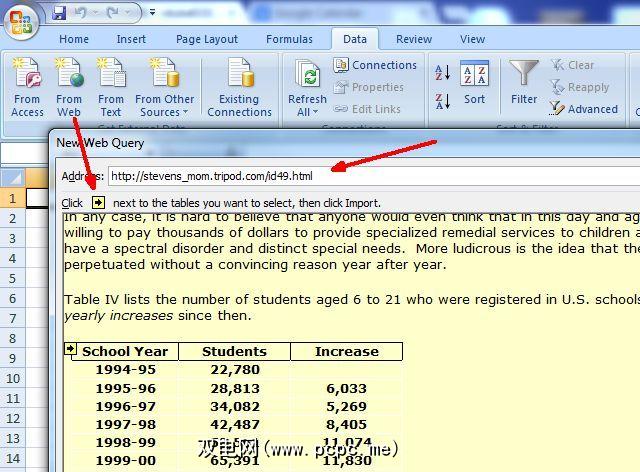This screenshot has width=640, height=472.
Task: Click the 6,033 increase value
Action: [346, 388]
